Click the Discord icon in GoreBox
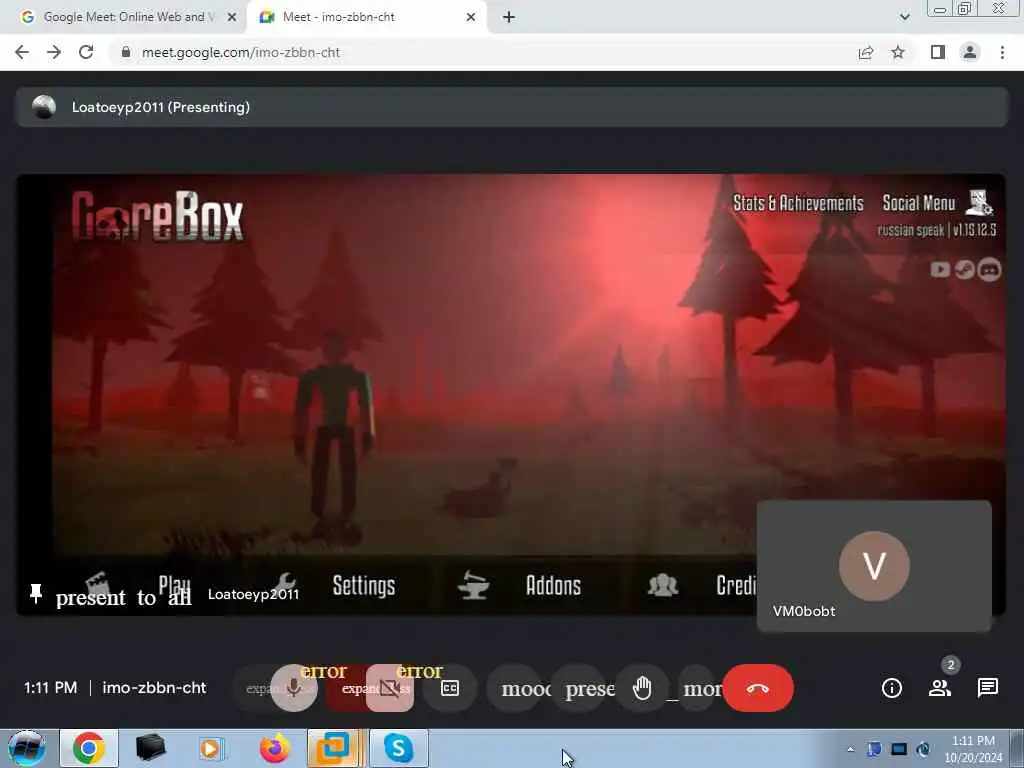 [x=989, y=269]
